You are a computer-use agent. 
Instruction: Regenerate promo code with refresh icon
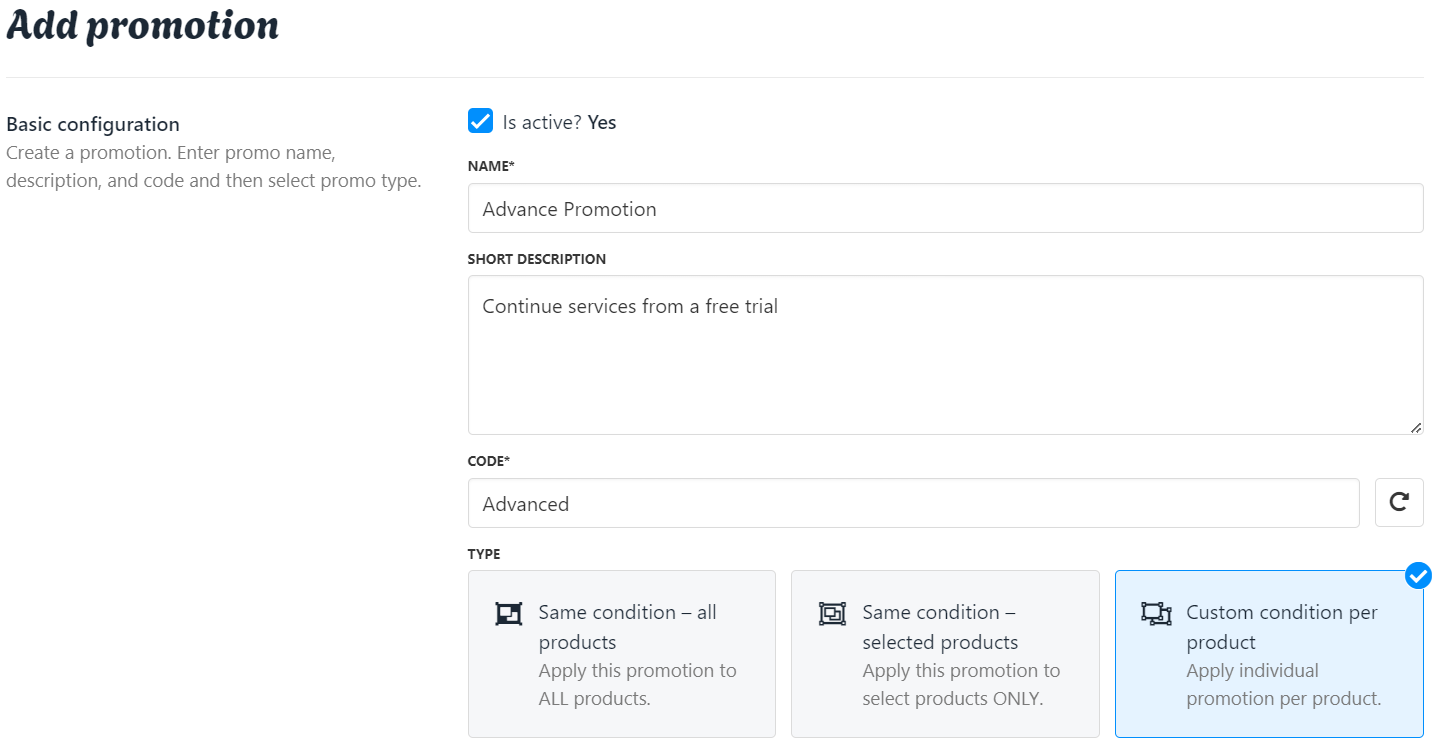(x=1399, y=502)
